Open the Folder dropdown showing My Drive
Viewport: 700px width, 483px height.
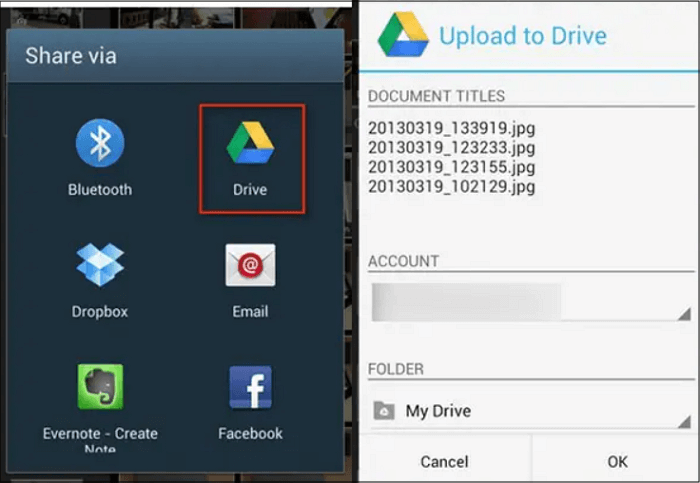tap(530, 411)
